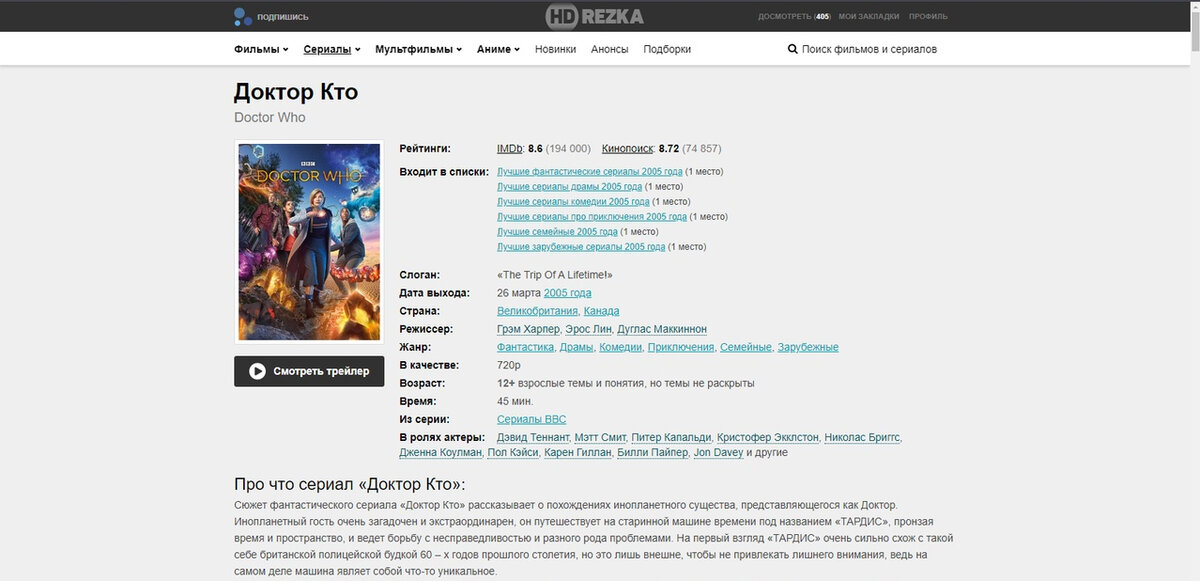
Task: Click the Доктор Кто title heading
Action: 296,92
